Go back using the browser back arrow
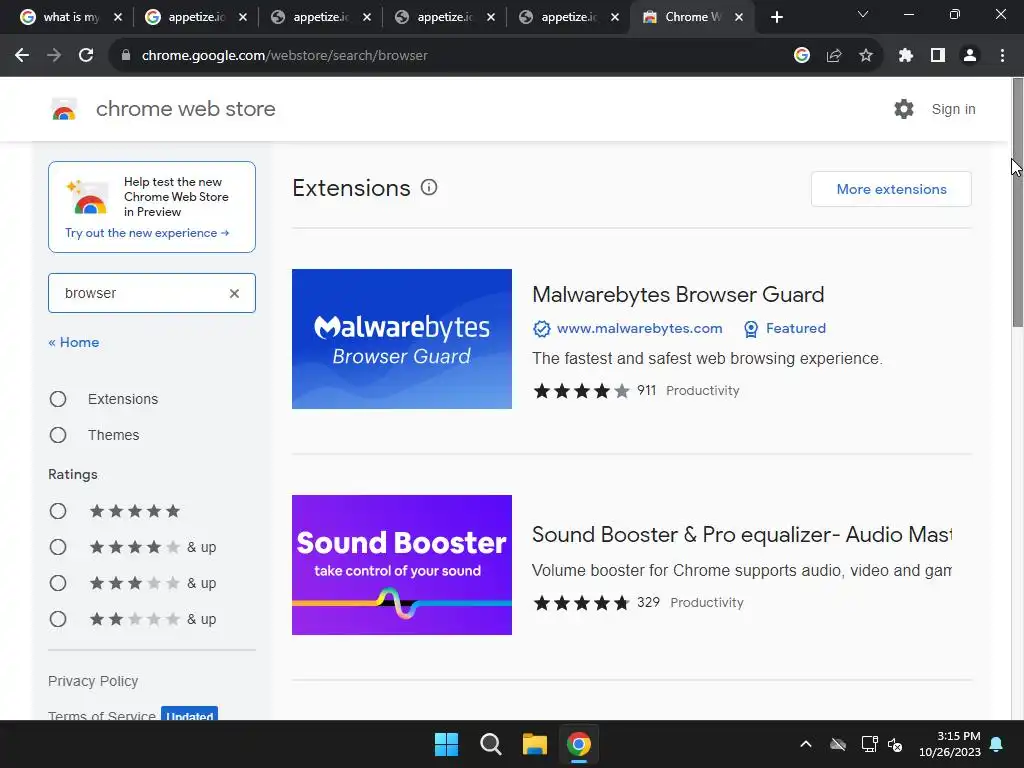The width and height of the screenshot is (1024, 768). [x=22, y=56]
